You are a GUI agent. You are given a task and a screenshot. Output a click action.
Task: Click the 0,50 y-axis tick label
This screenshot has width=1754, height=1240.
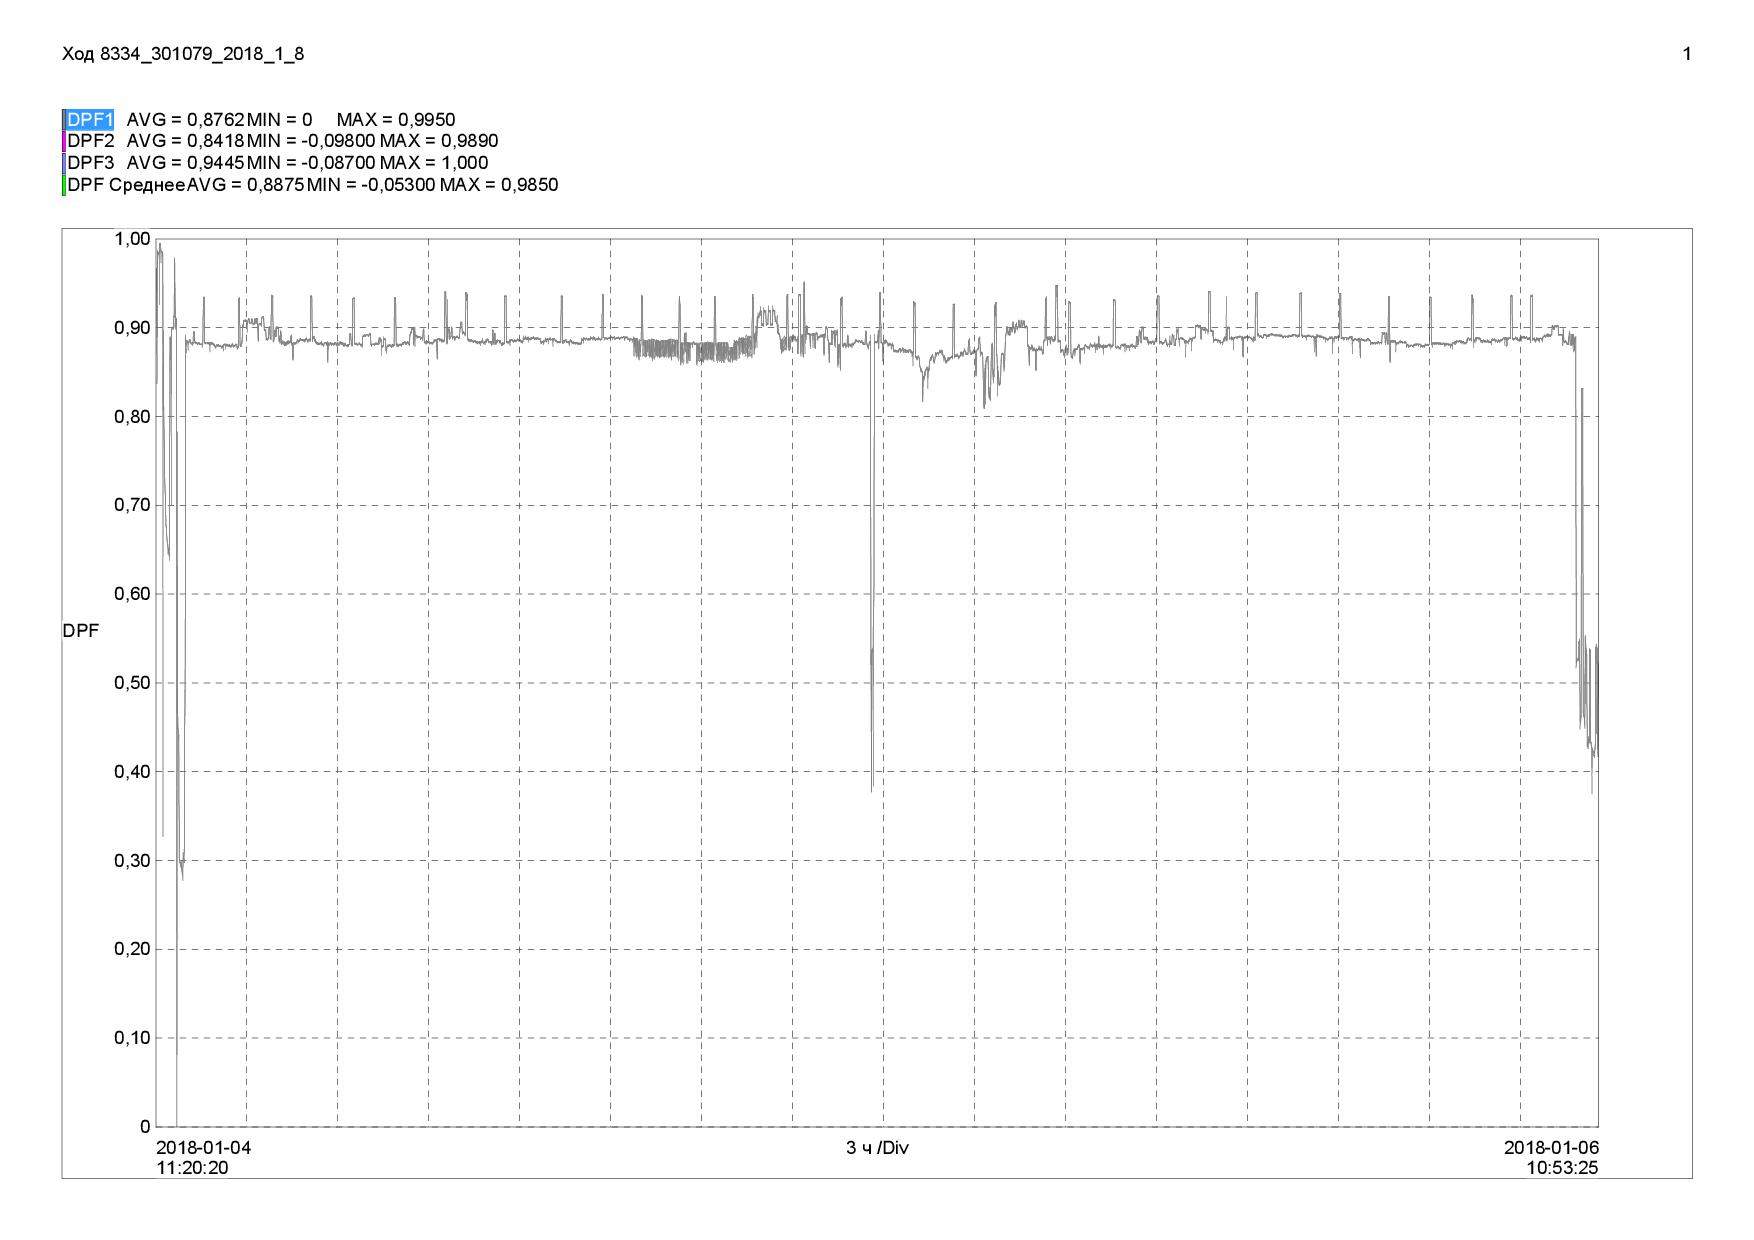point(132,683)
